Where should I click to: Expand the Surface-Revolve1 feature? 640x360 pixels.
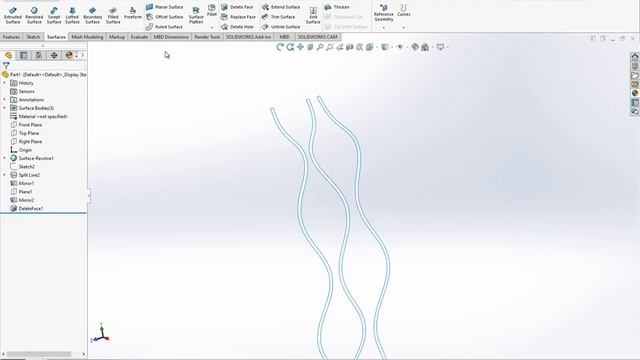click(5, 158)
